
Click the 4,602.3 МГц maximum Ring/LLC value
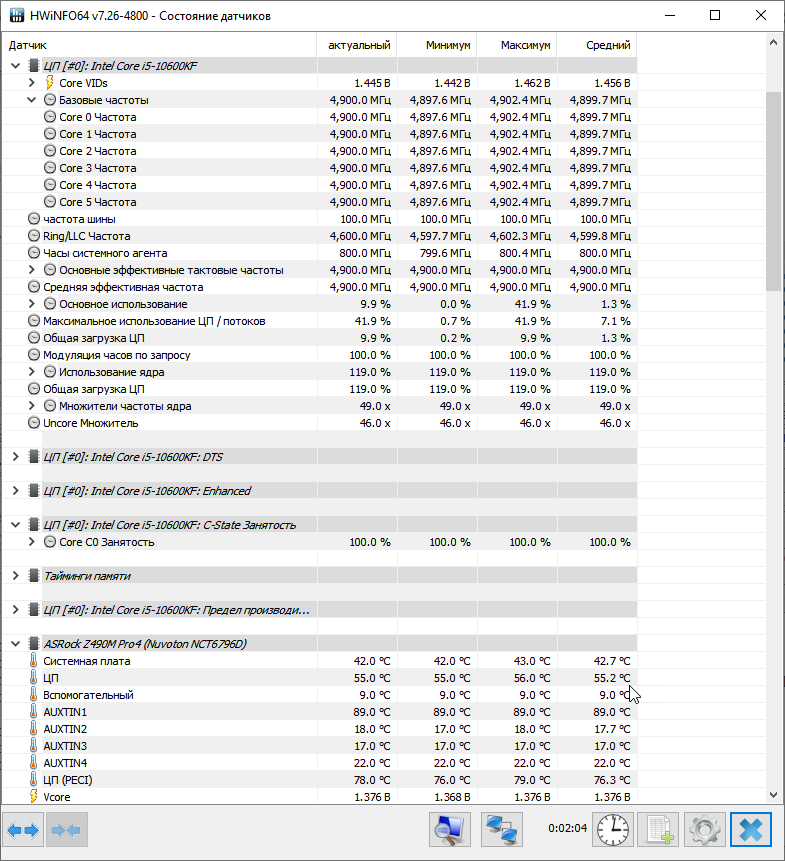pos(520,236)
